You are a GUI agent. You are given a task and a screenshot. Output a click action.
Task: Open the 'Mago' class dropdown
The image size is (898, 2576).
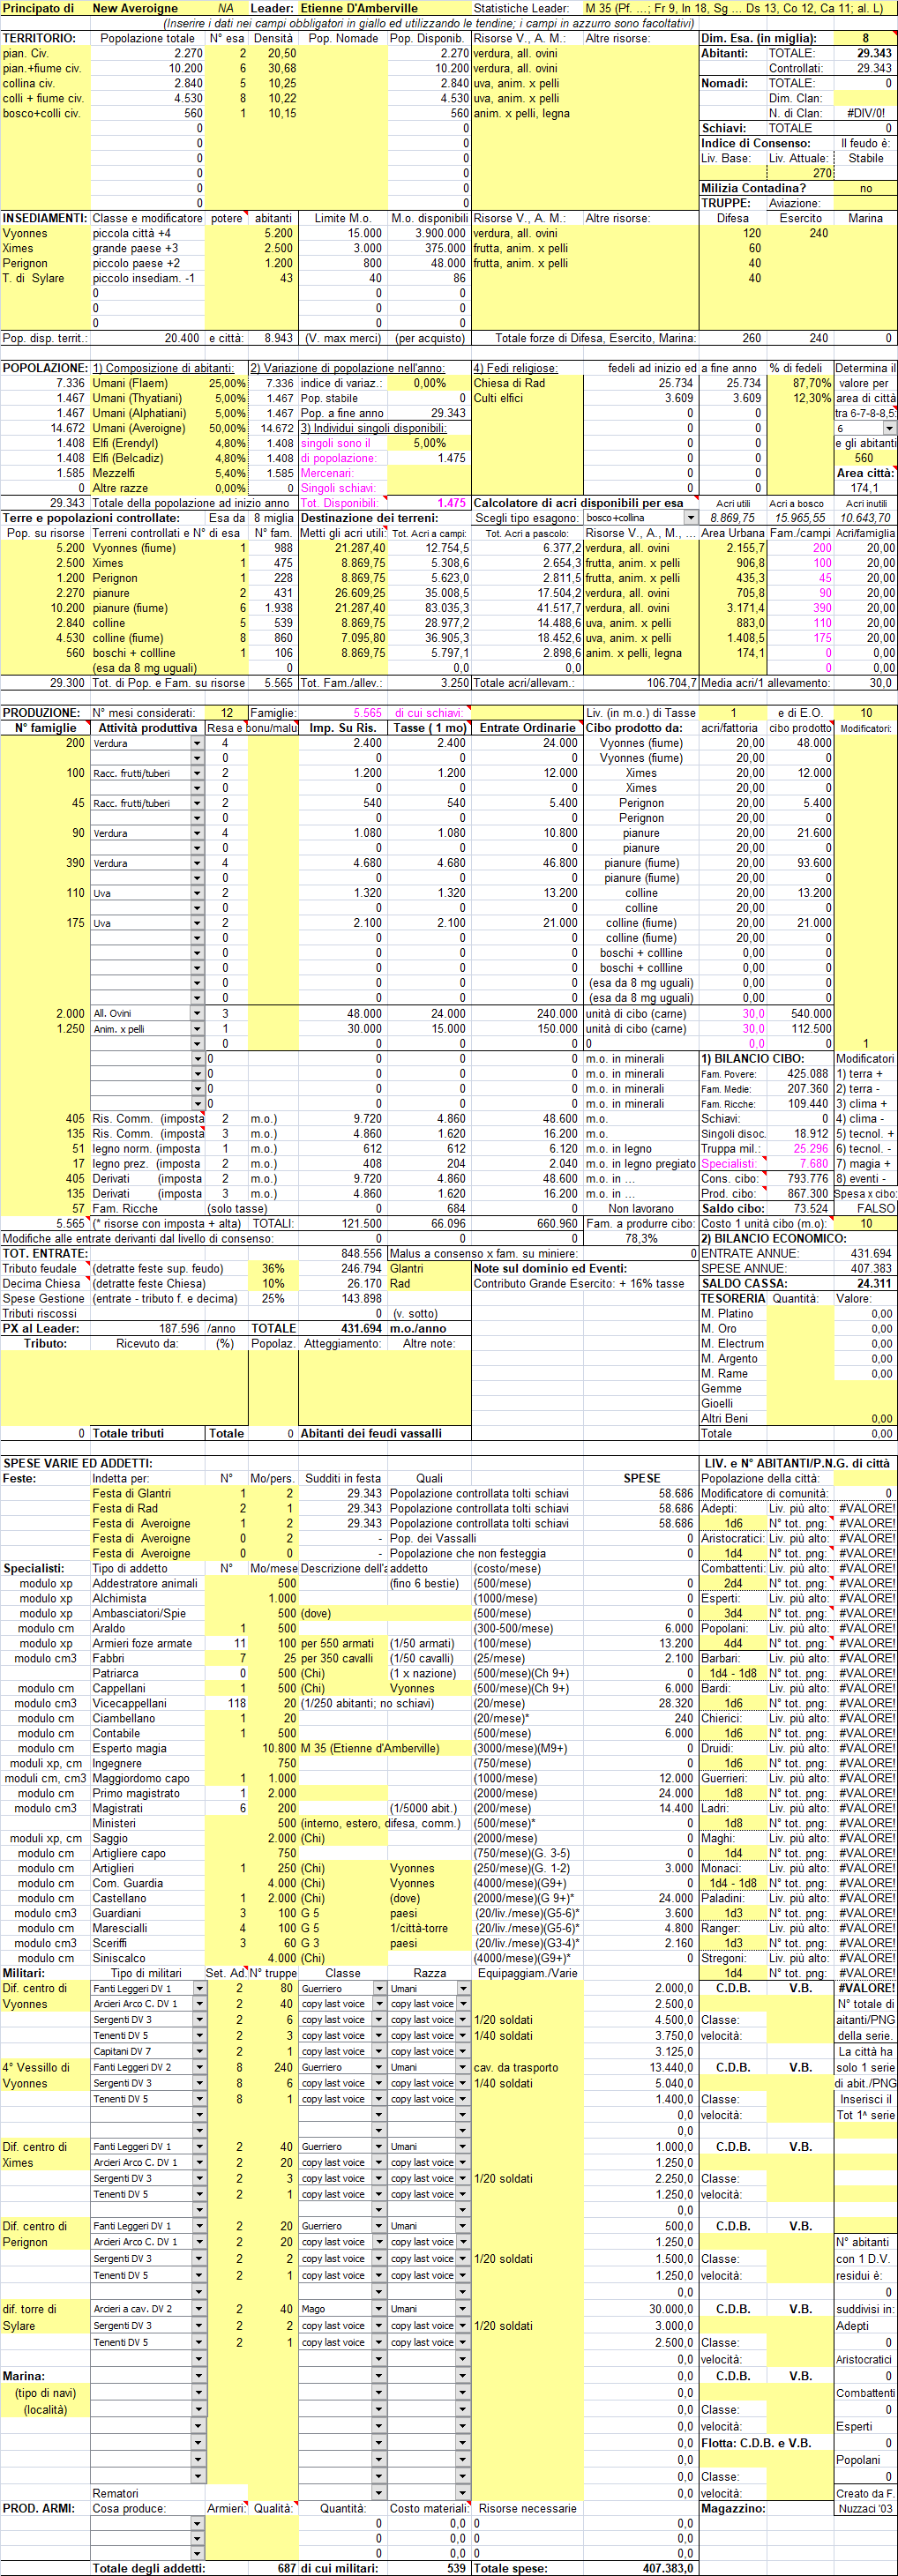pos(379,2309)
